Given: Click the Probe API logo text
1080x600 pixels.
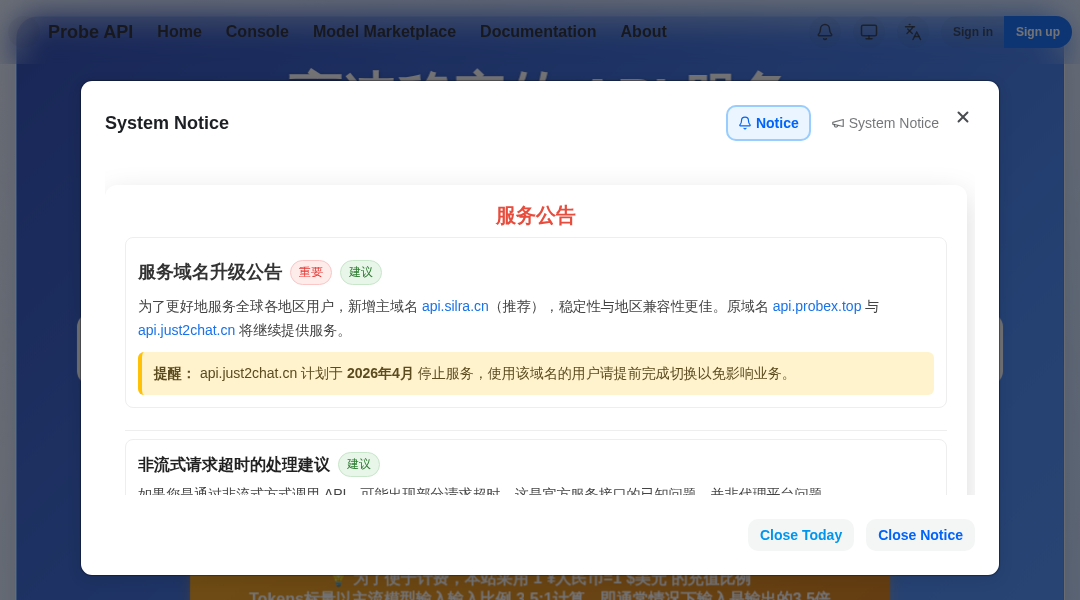Looking at the screenshot, I should [90, 32].
